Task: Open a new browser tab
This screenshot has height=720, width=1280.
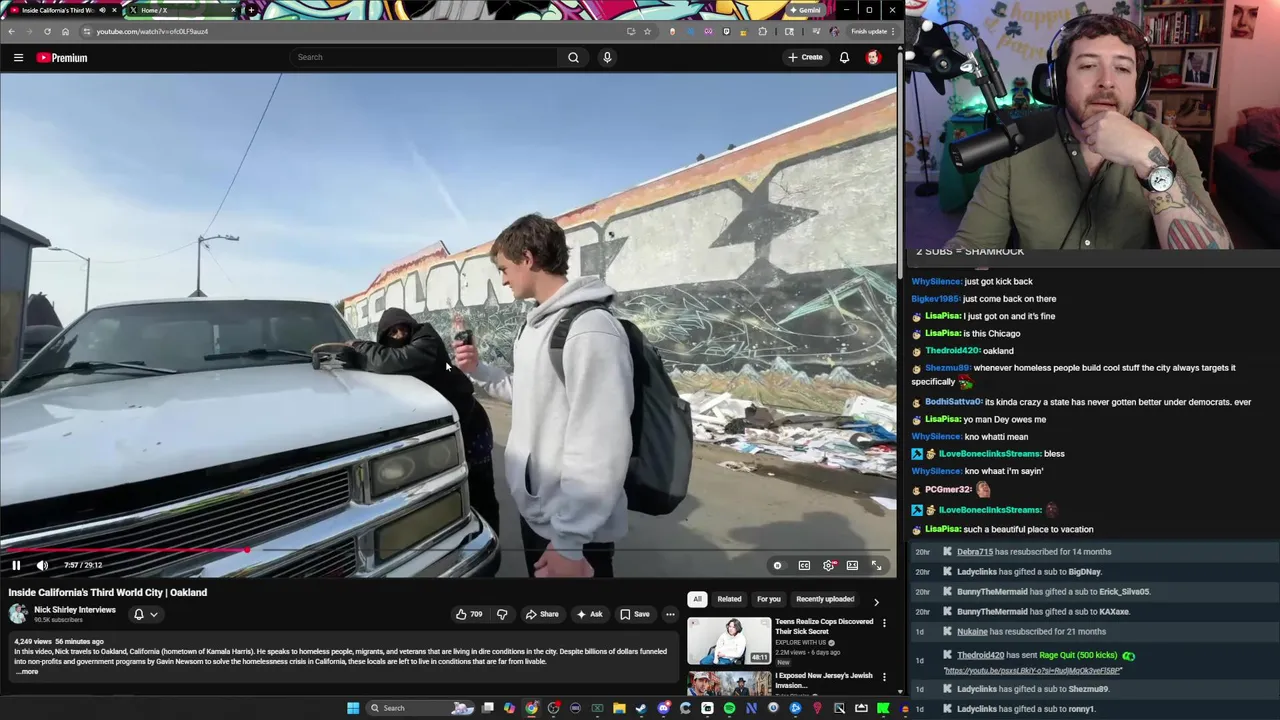Action: pyautogui.click(x=250, y=10)
